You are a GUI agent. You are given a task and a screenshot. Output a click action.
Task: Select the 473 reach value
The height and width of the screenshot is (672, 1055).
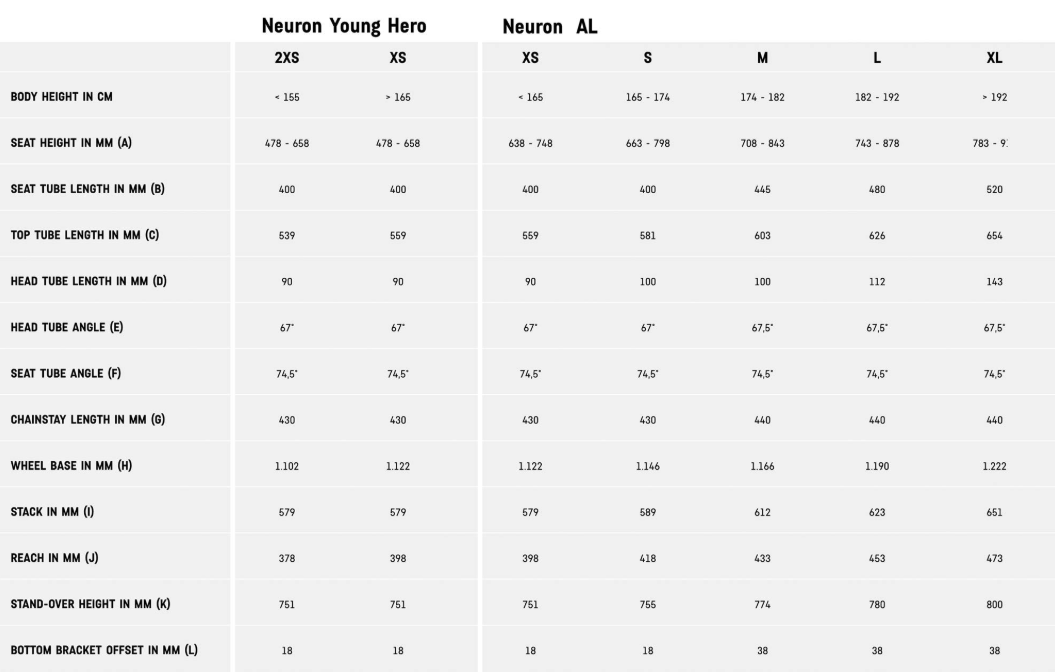(x=994, y=558)
